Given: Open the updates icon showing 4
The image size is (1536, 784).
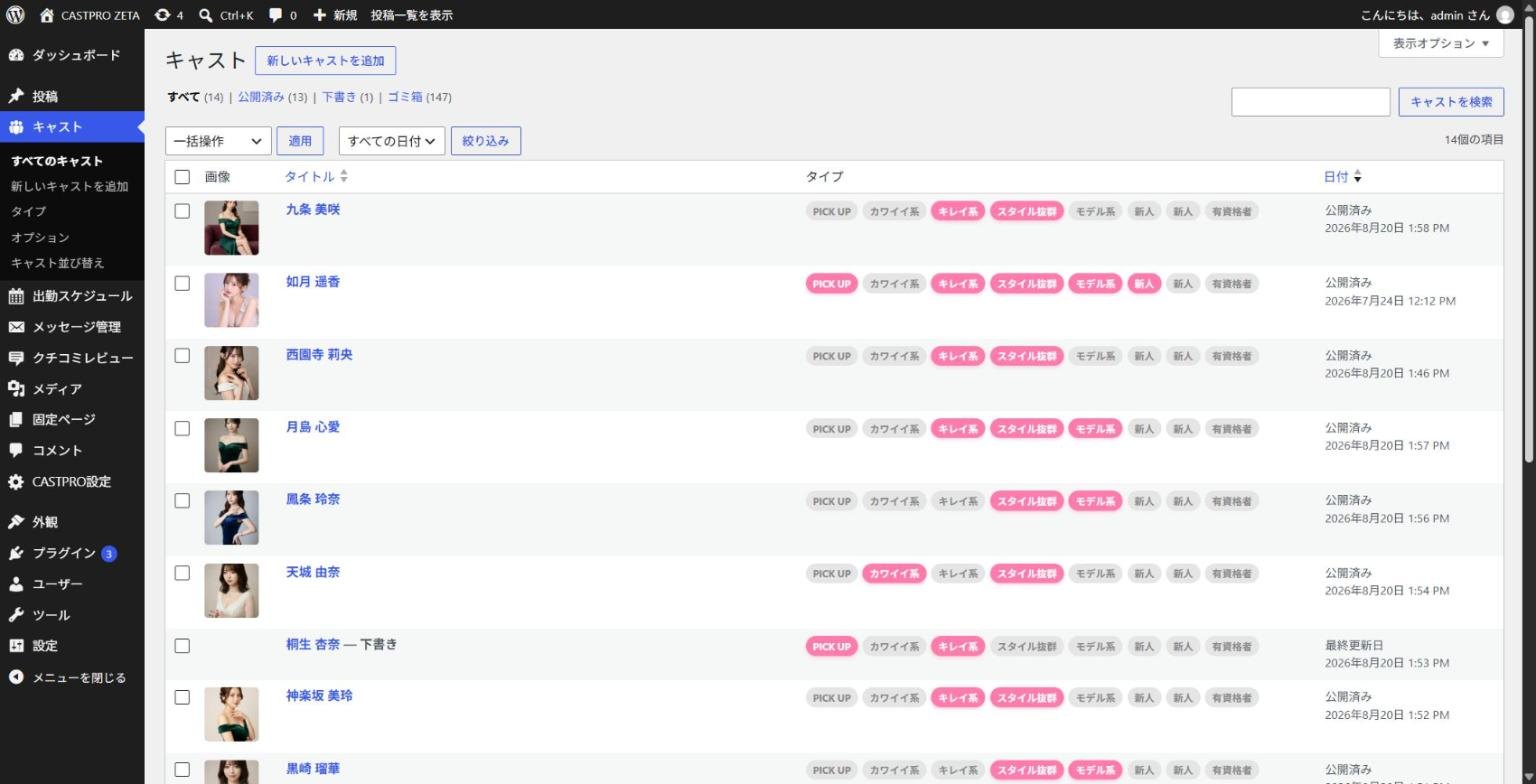Looking at the screenshot, I should tap(162, 15).
